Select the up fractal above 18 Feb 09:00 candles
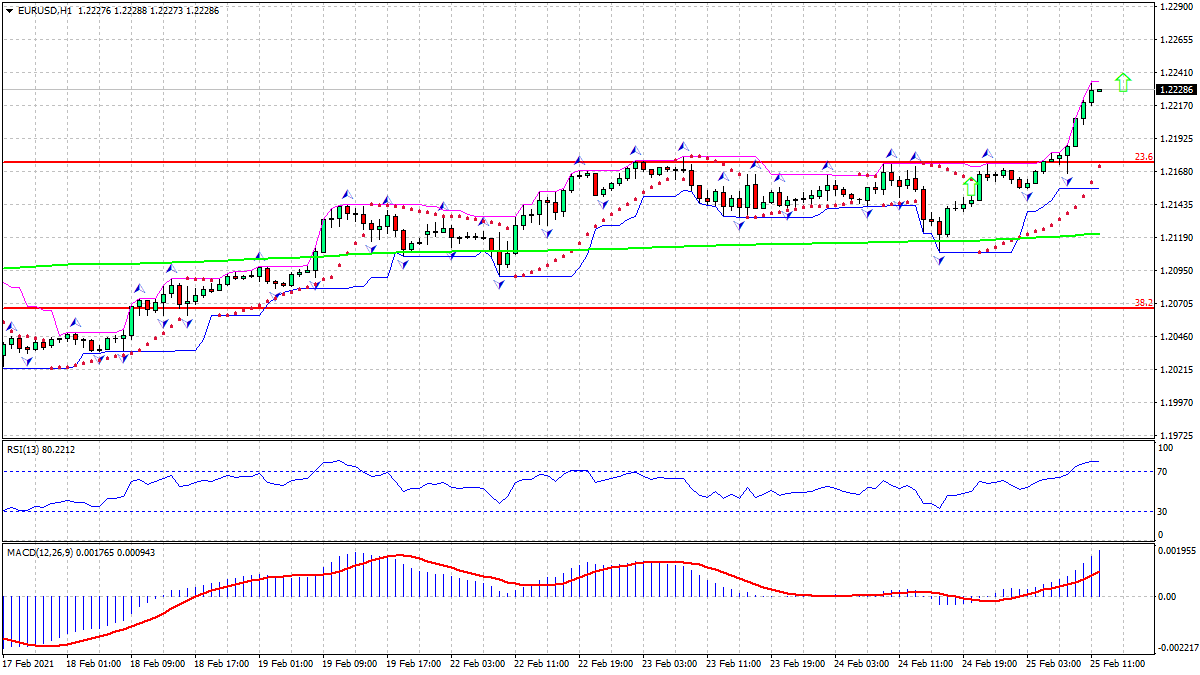The image size is (1200, 675). pyautogui.click(x=171, y=269)
